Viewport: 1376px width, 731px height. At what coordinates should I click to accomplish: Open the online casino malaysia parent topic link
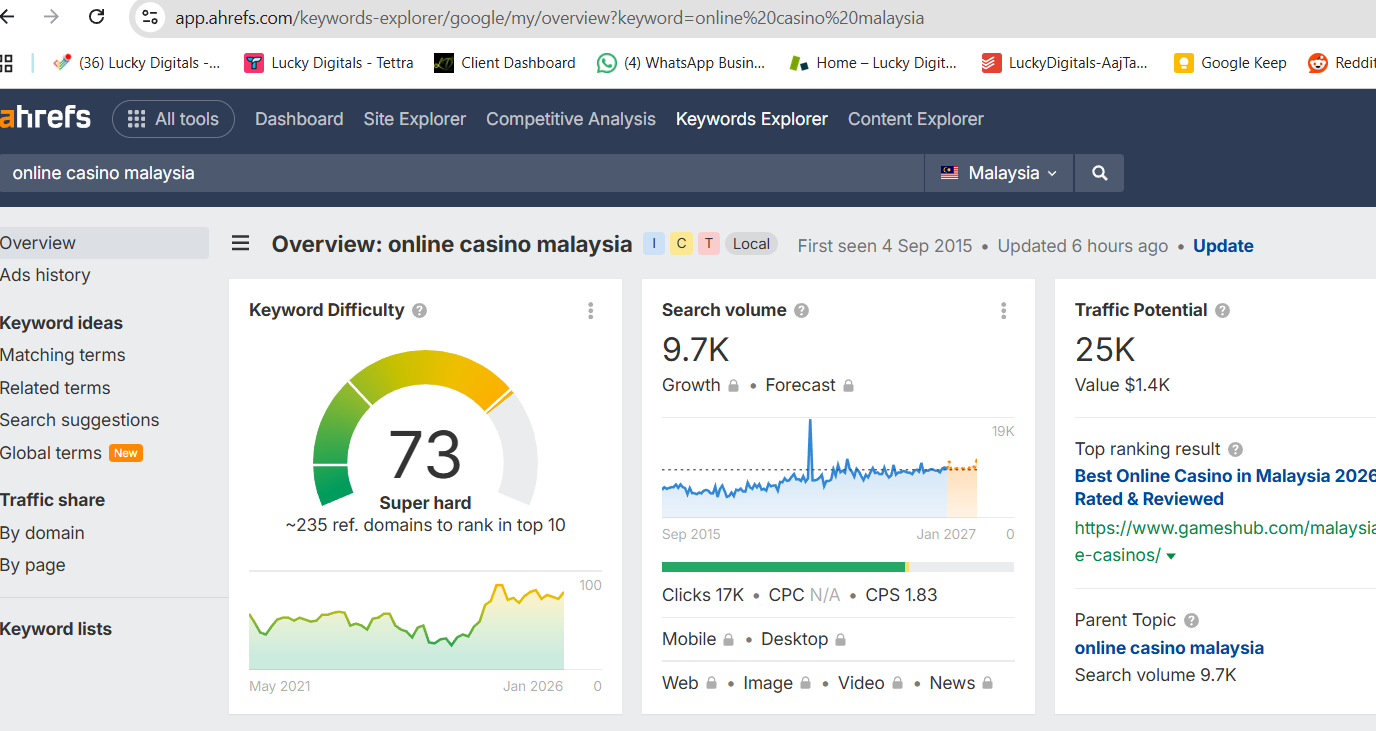click(1169, 648)
